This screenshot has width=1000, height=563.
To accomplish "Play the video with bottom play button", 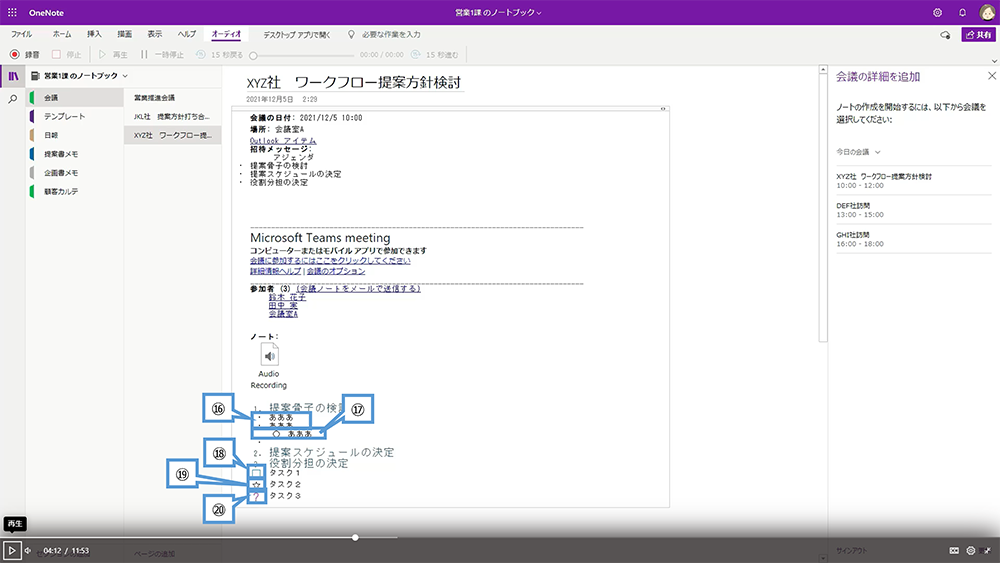I will (11, 550).
